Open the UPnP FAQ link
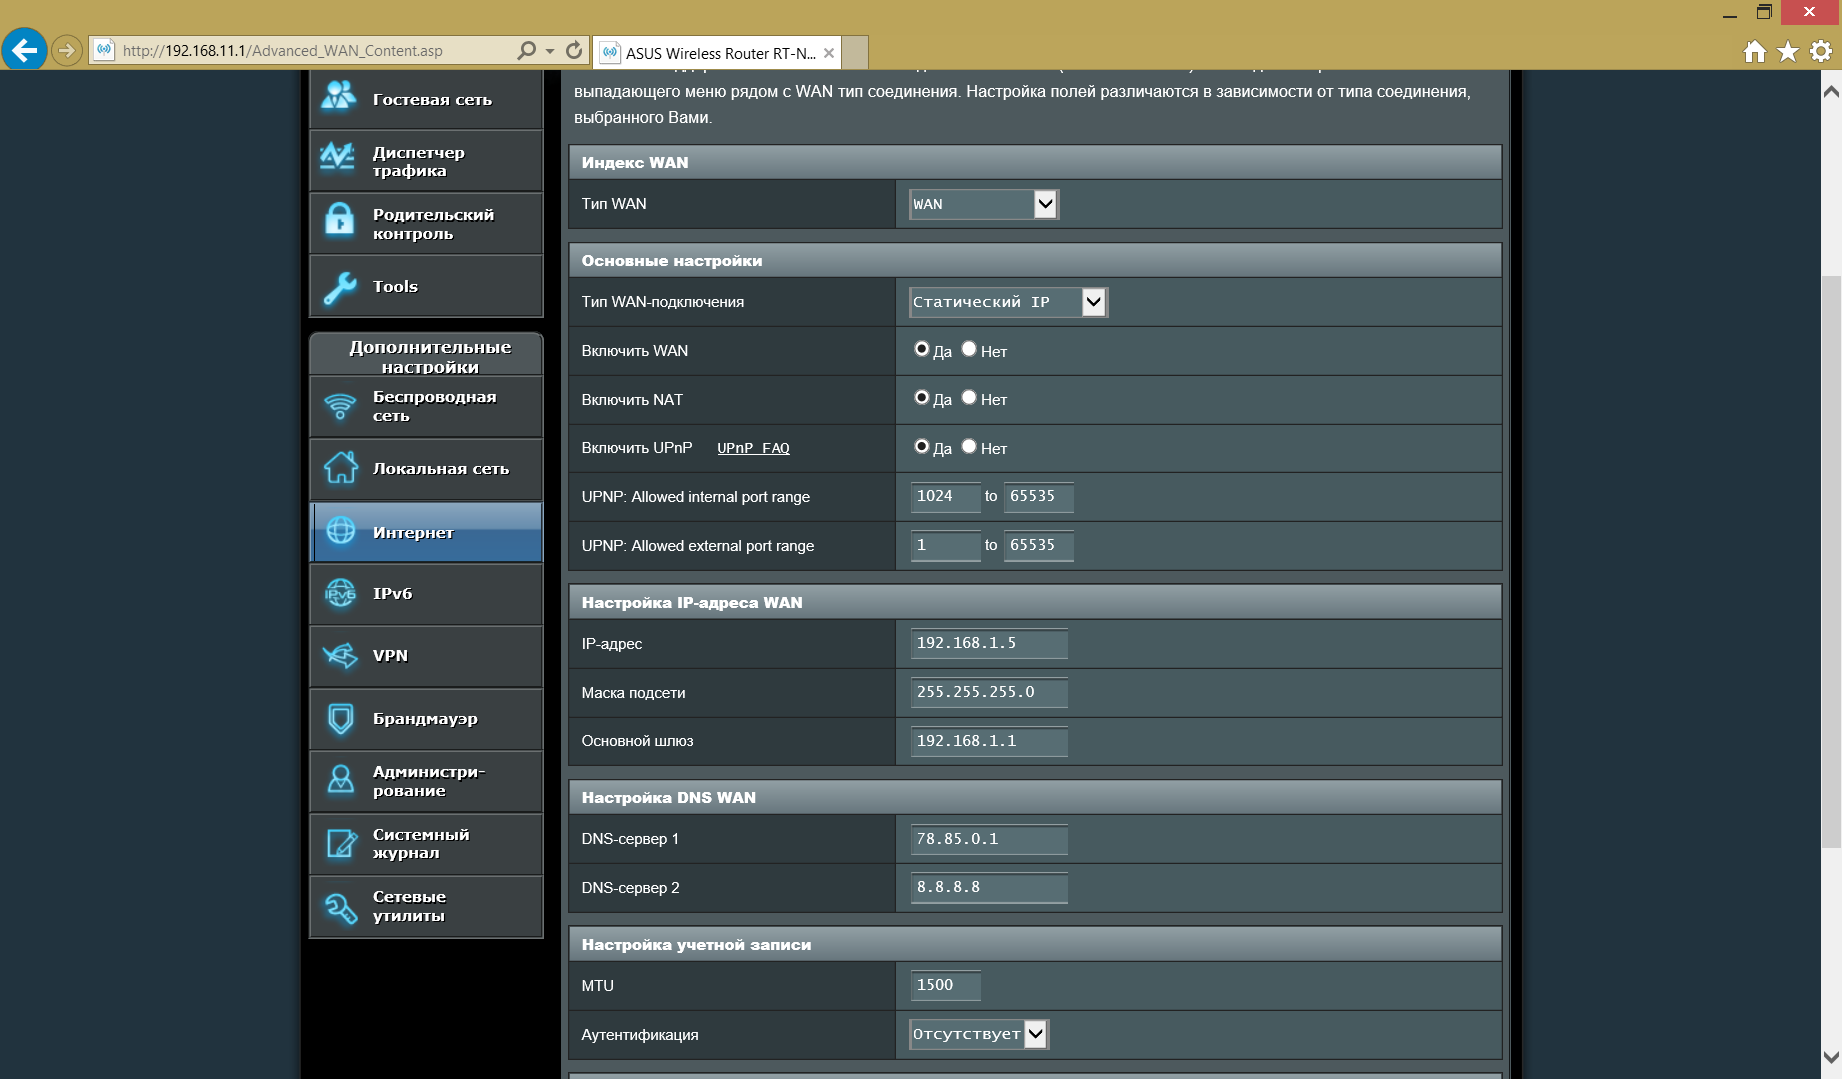Image resolution: width=1842 pixels, height=1080 pixels. 753,448
